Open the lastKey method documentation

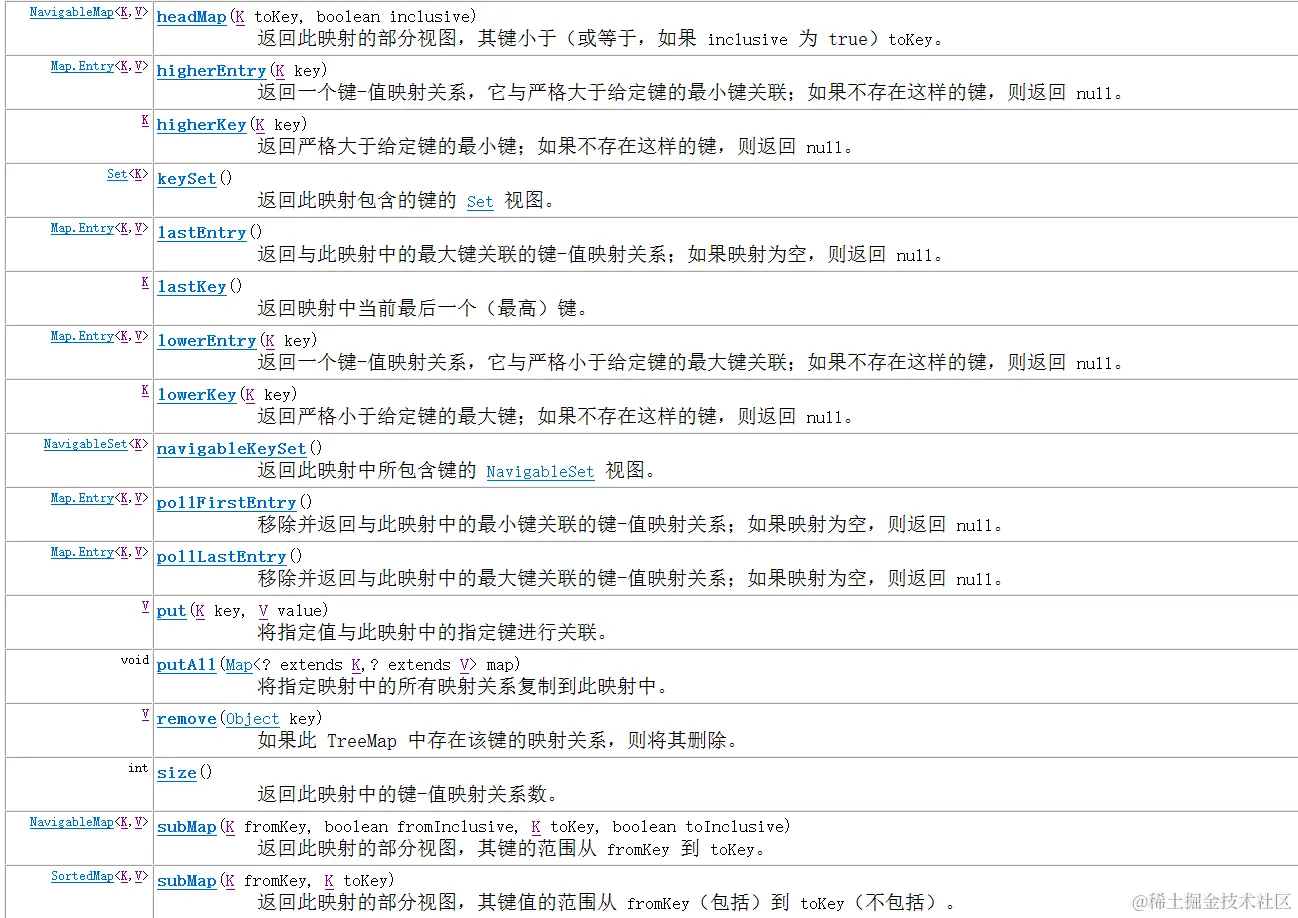click(x=190, y=286)
